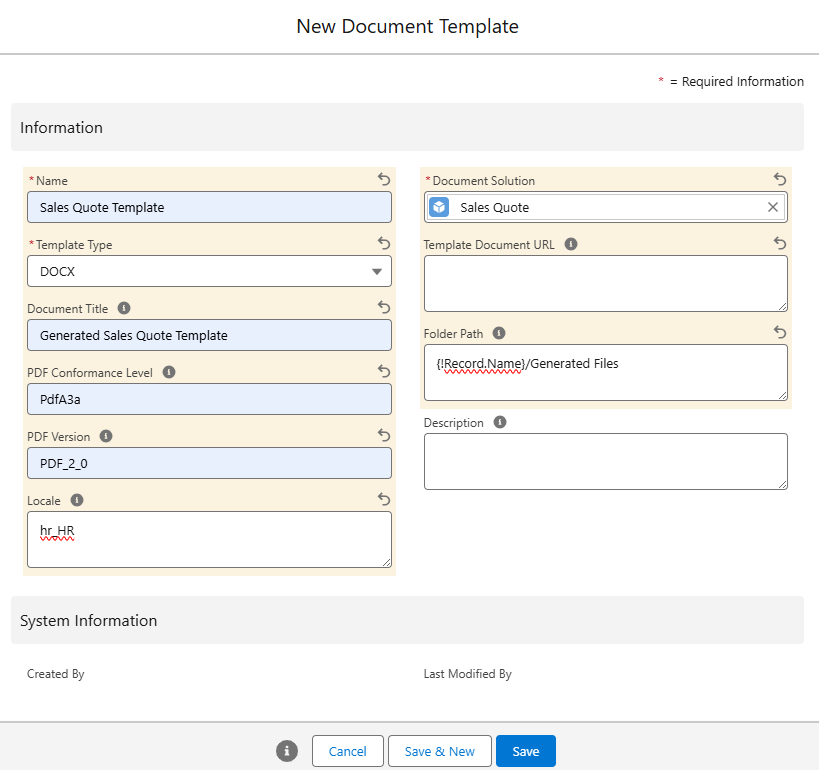The image size is (819, 770).
Task: Show help info for Document Title
Action: (124, 308)
